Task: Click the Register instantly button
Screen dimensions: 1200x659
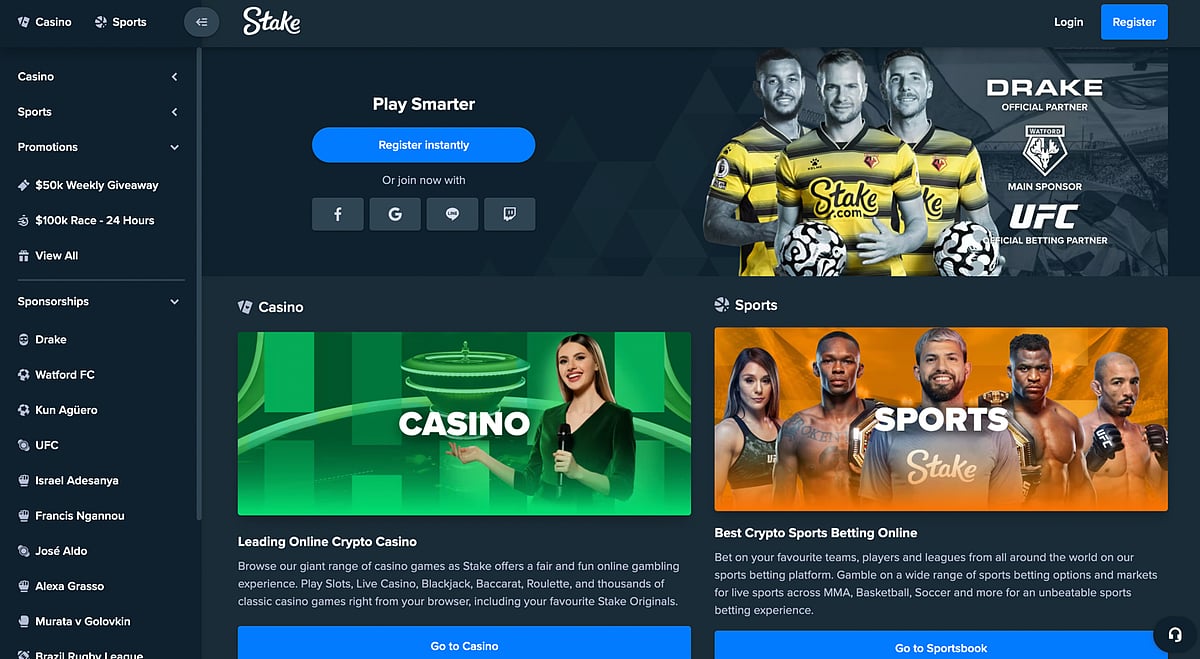Action: pyautogui.click(x=424, y=145)
